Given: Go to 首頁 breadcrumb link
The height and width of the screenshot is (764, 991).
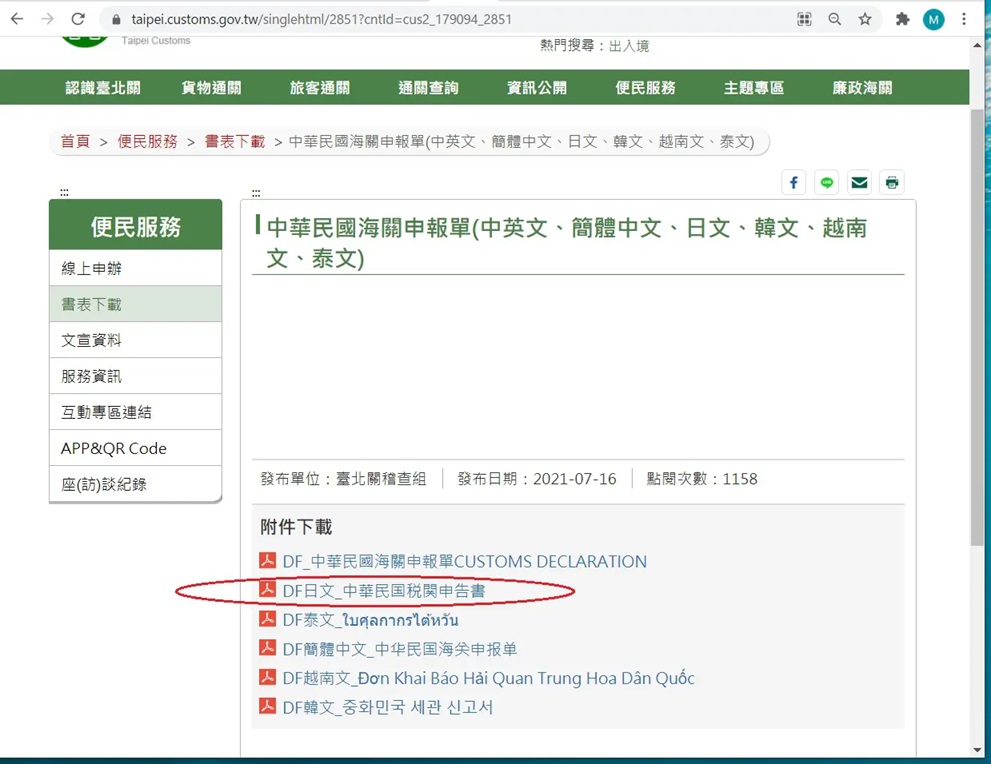Looking at the screenshot, I should 75,141.
